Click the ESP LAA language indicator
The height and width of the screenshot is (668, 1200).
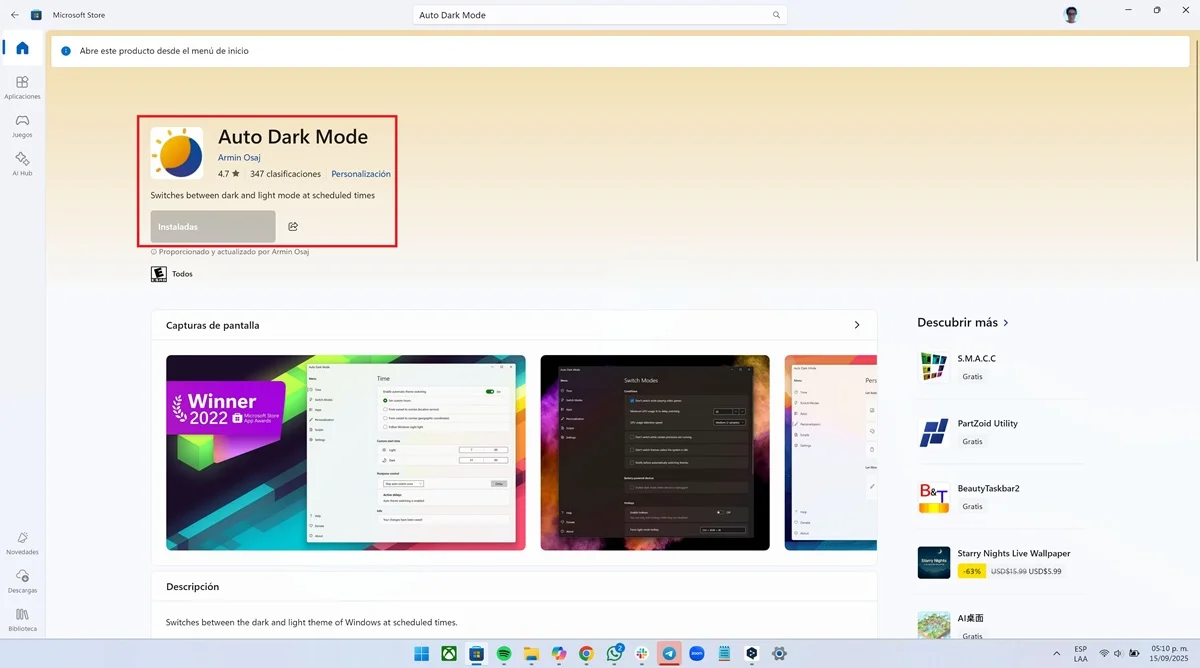(x=1081, y=653)
